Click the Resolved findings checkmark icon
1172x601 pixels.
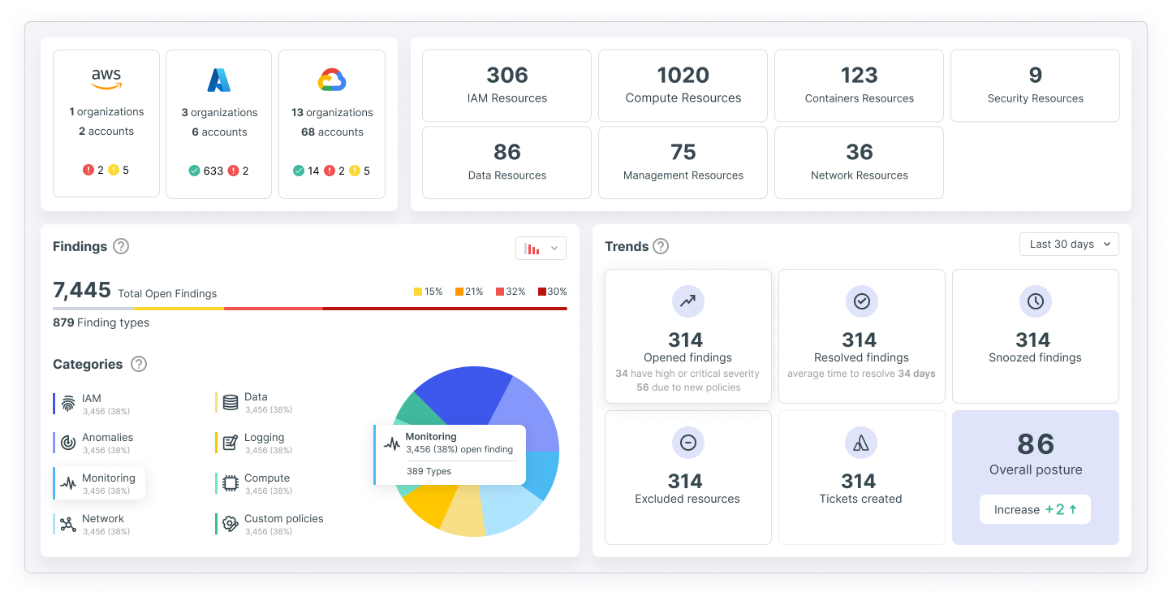coord(861,300)
